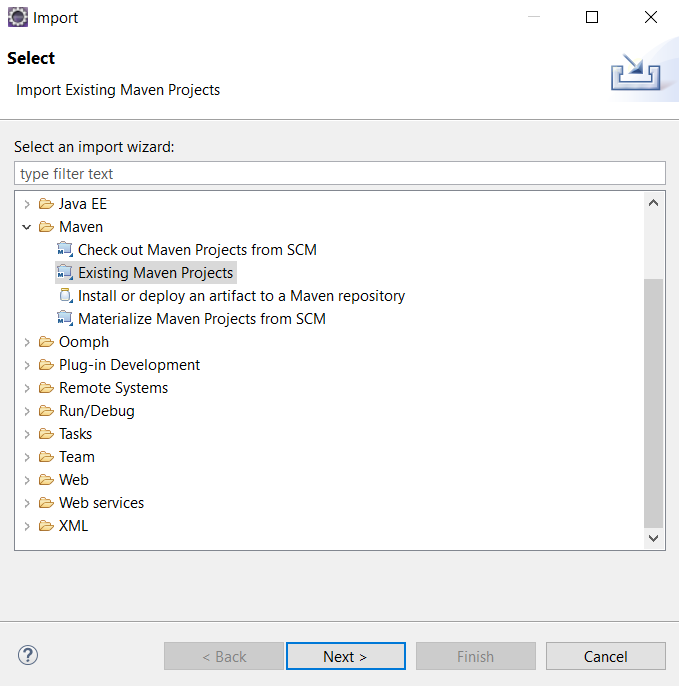Screen dimensions: 679x686
Task: Select the Run/Debug label
Action: pyautogui.click(x=97, y=411)
